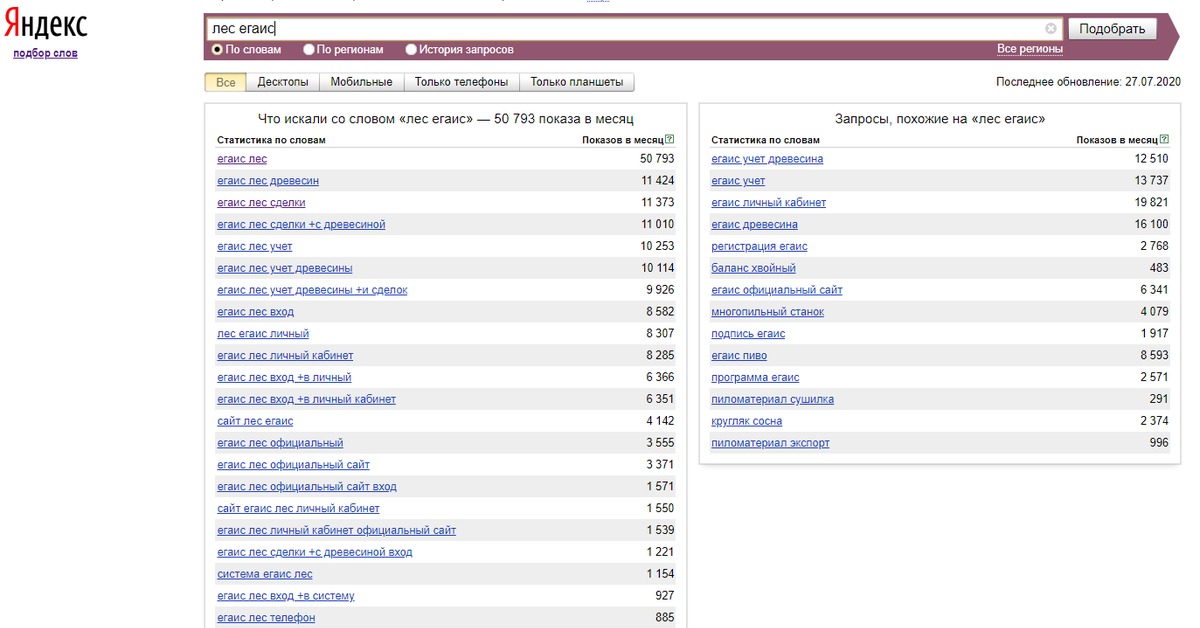
Task: Click the 'Подобрать' button
Action: click(1112, 29)
